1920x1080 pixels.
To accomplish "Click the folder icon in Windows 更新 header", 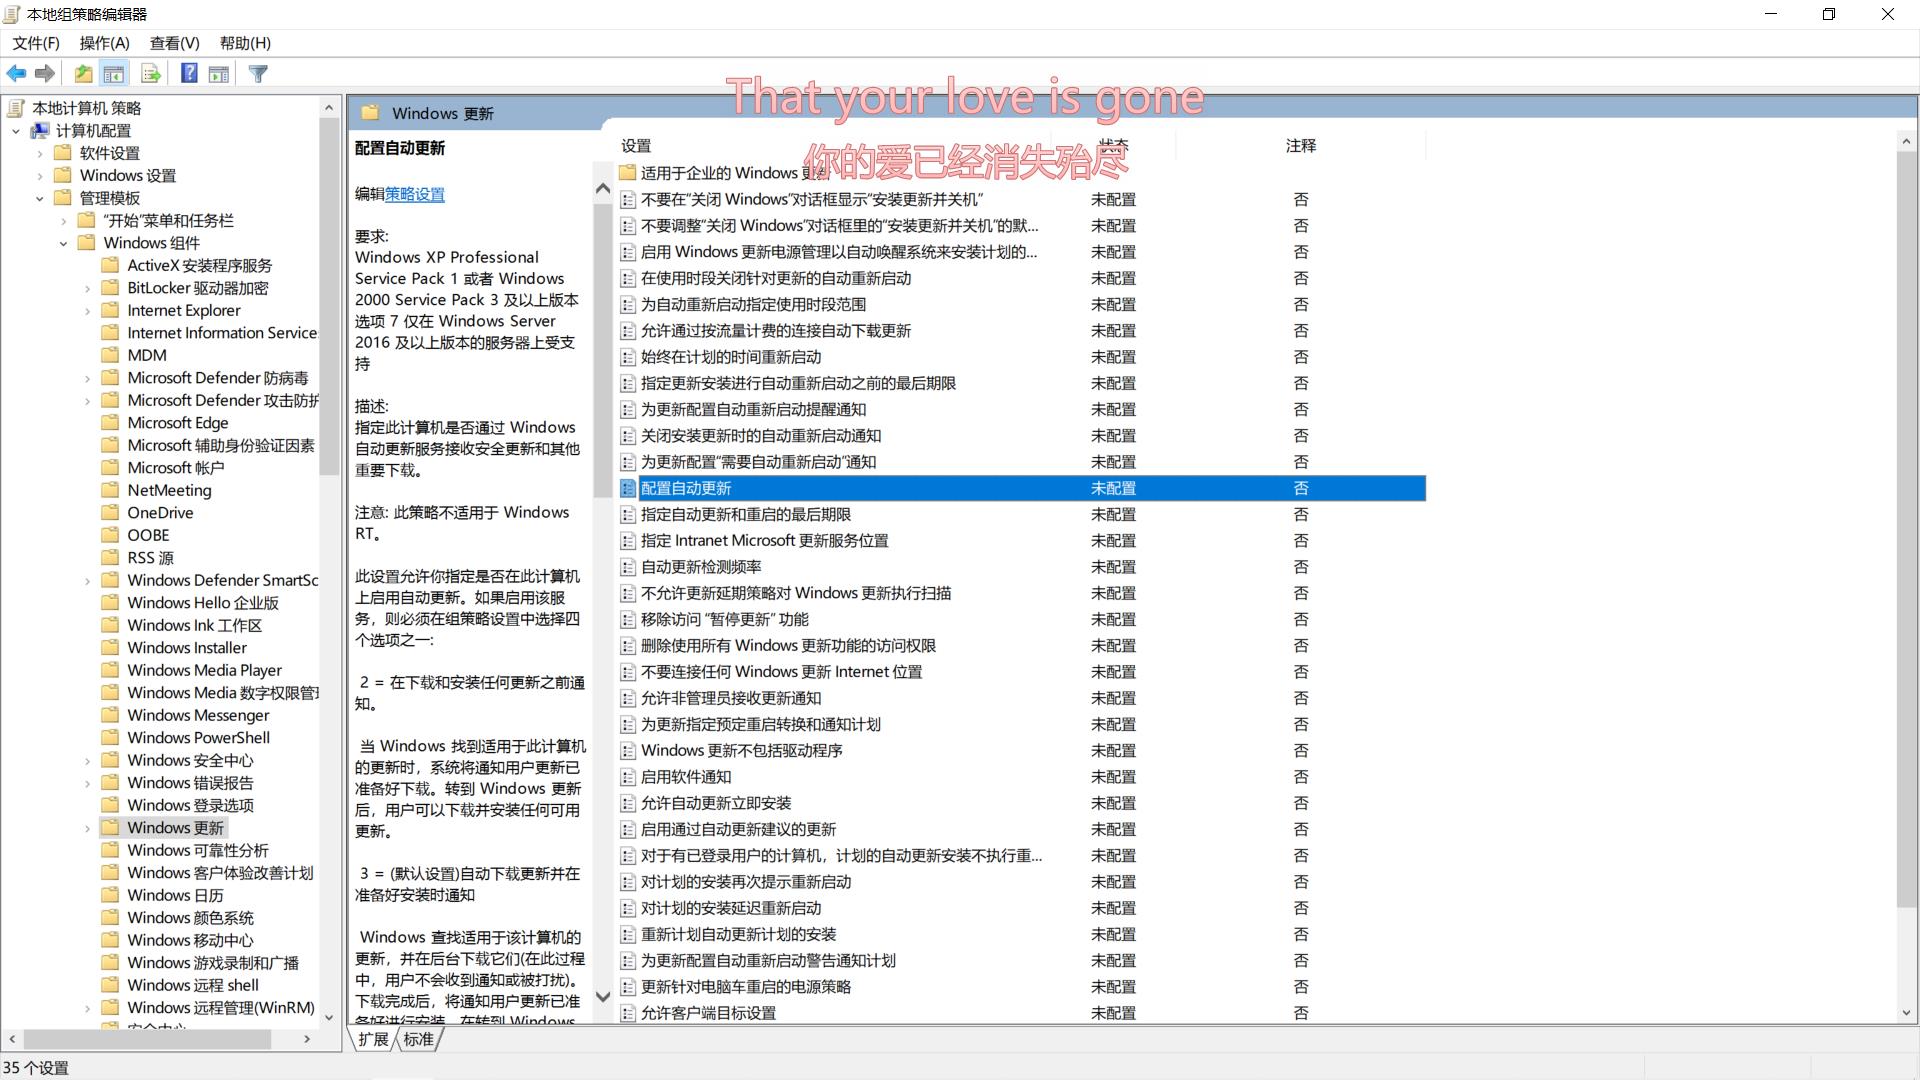I will point(370,113).
